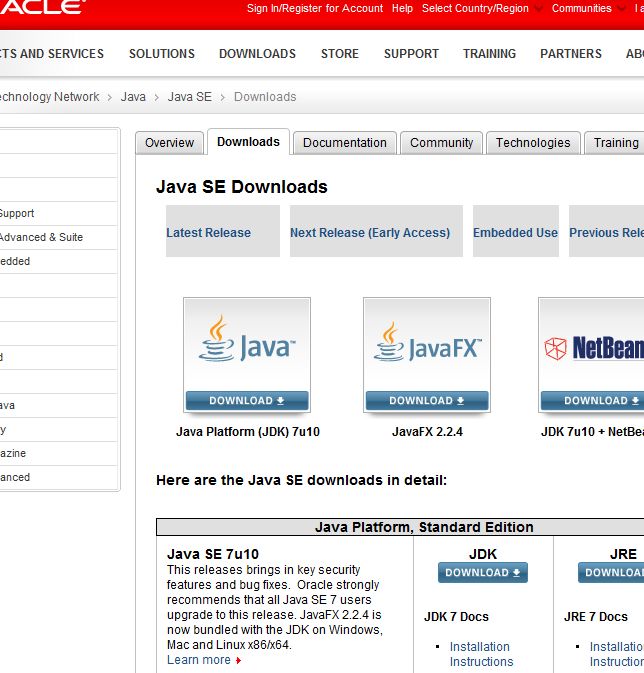
Task: Go to Java SE breadcrumb link
Action: click(190, 97)
